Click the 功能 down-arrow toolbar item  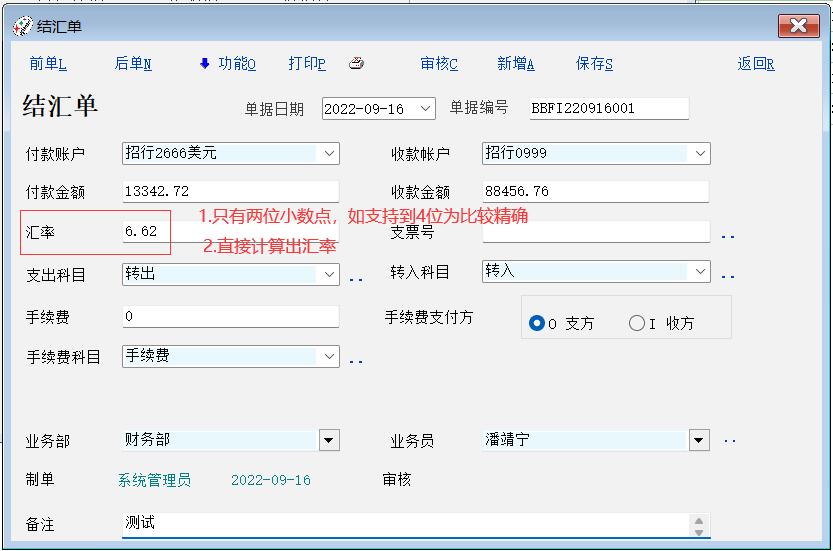227,64
